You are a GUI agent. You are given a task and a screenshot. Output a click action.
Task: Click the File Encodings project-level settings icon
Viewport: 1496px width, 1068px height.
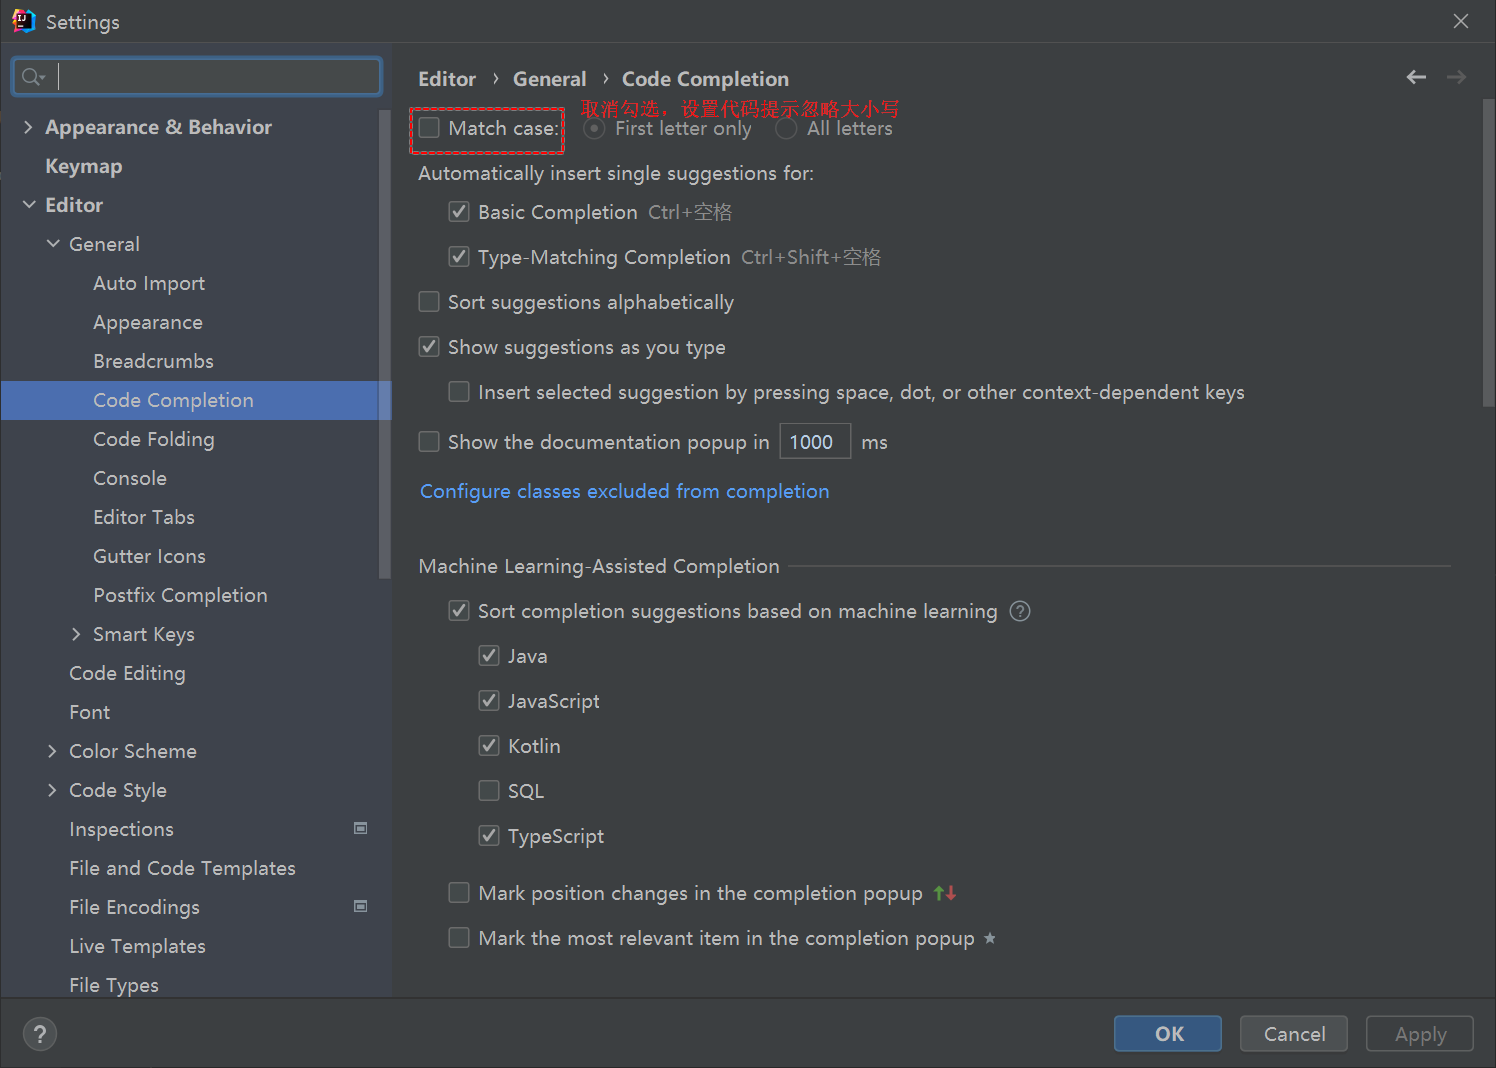[x=361, y=906]
